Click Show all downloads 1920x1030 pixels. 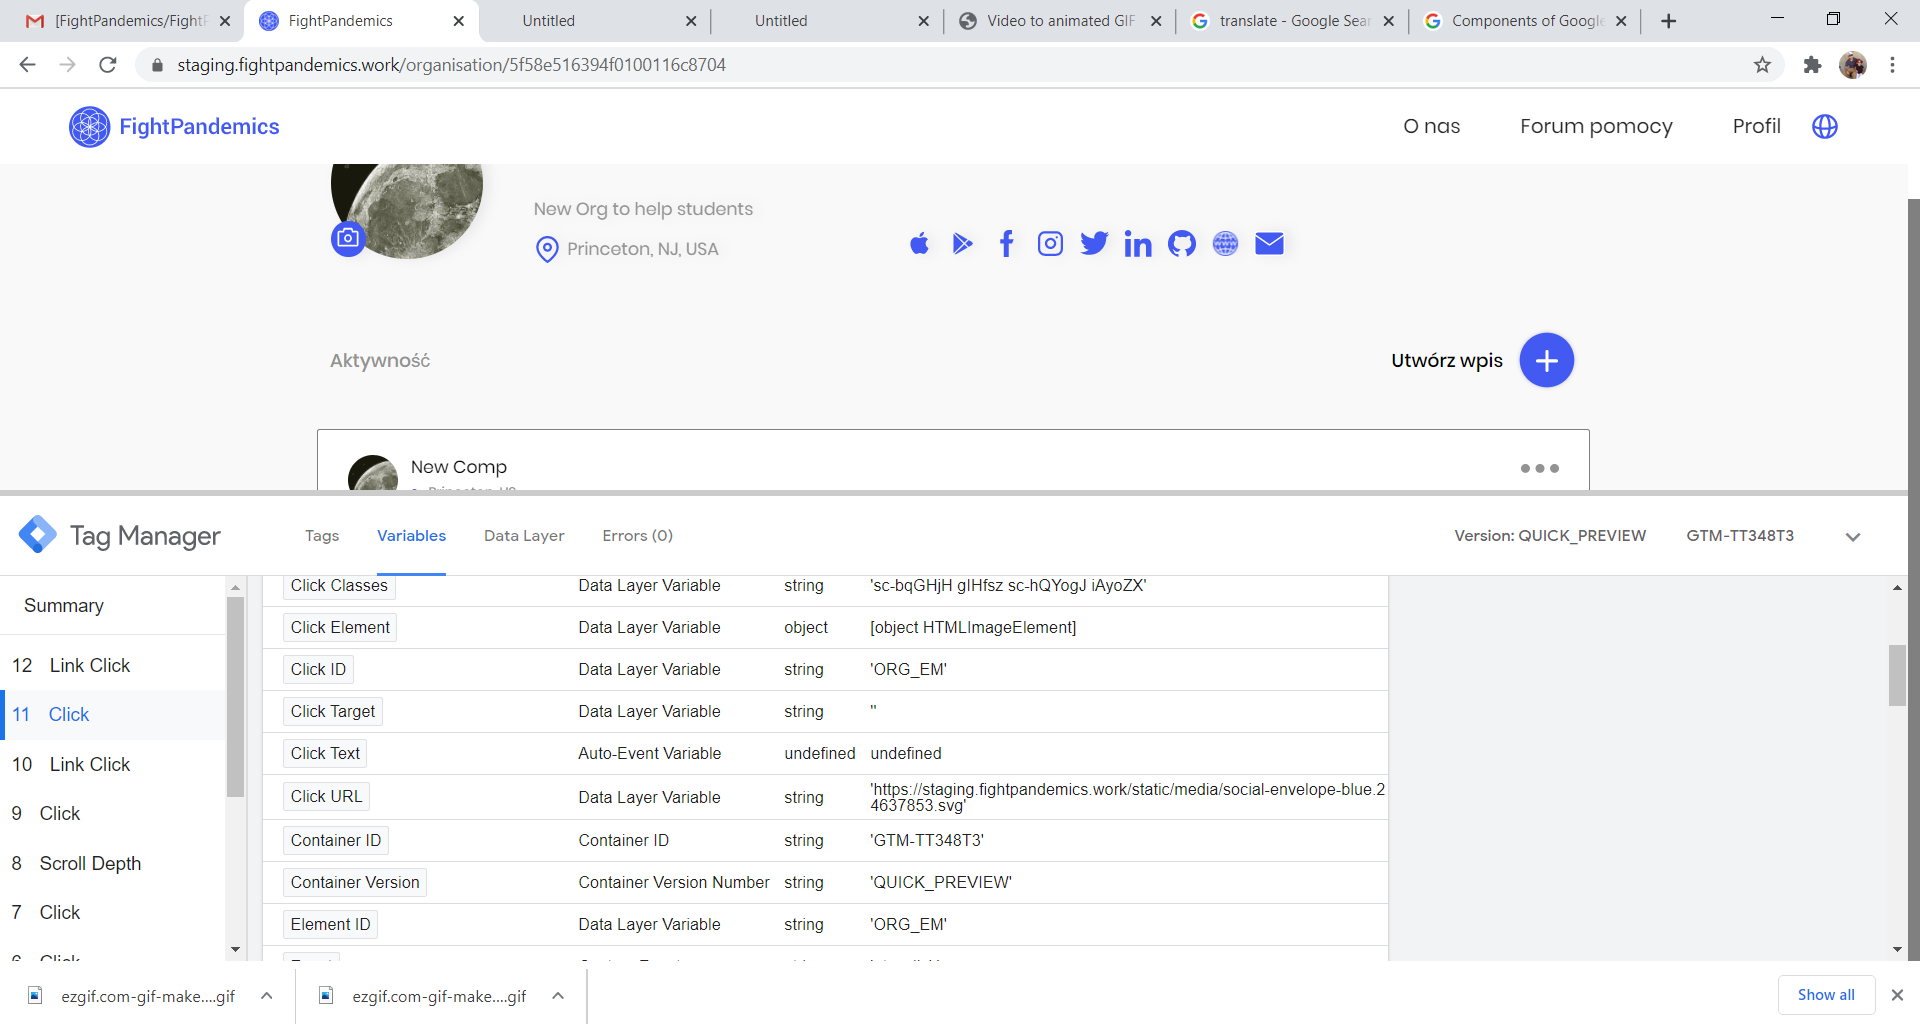coord(1826,995)
